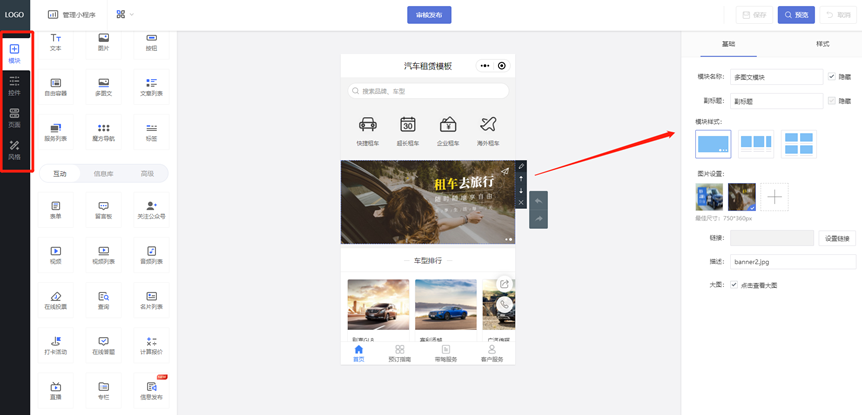Image resolution: width=862 pixels, height=415 pixels.
Task: Open the 风格 sidebar section
Action: [15, 150]
